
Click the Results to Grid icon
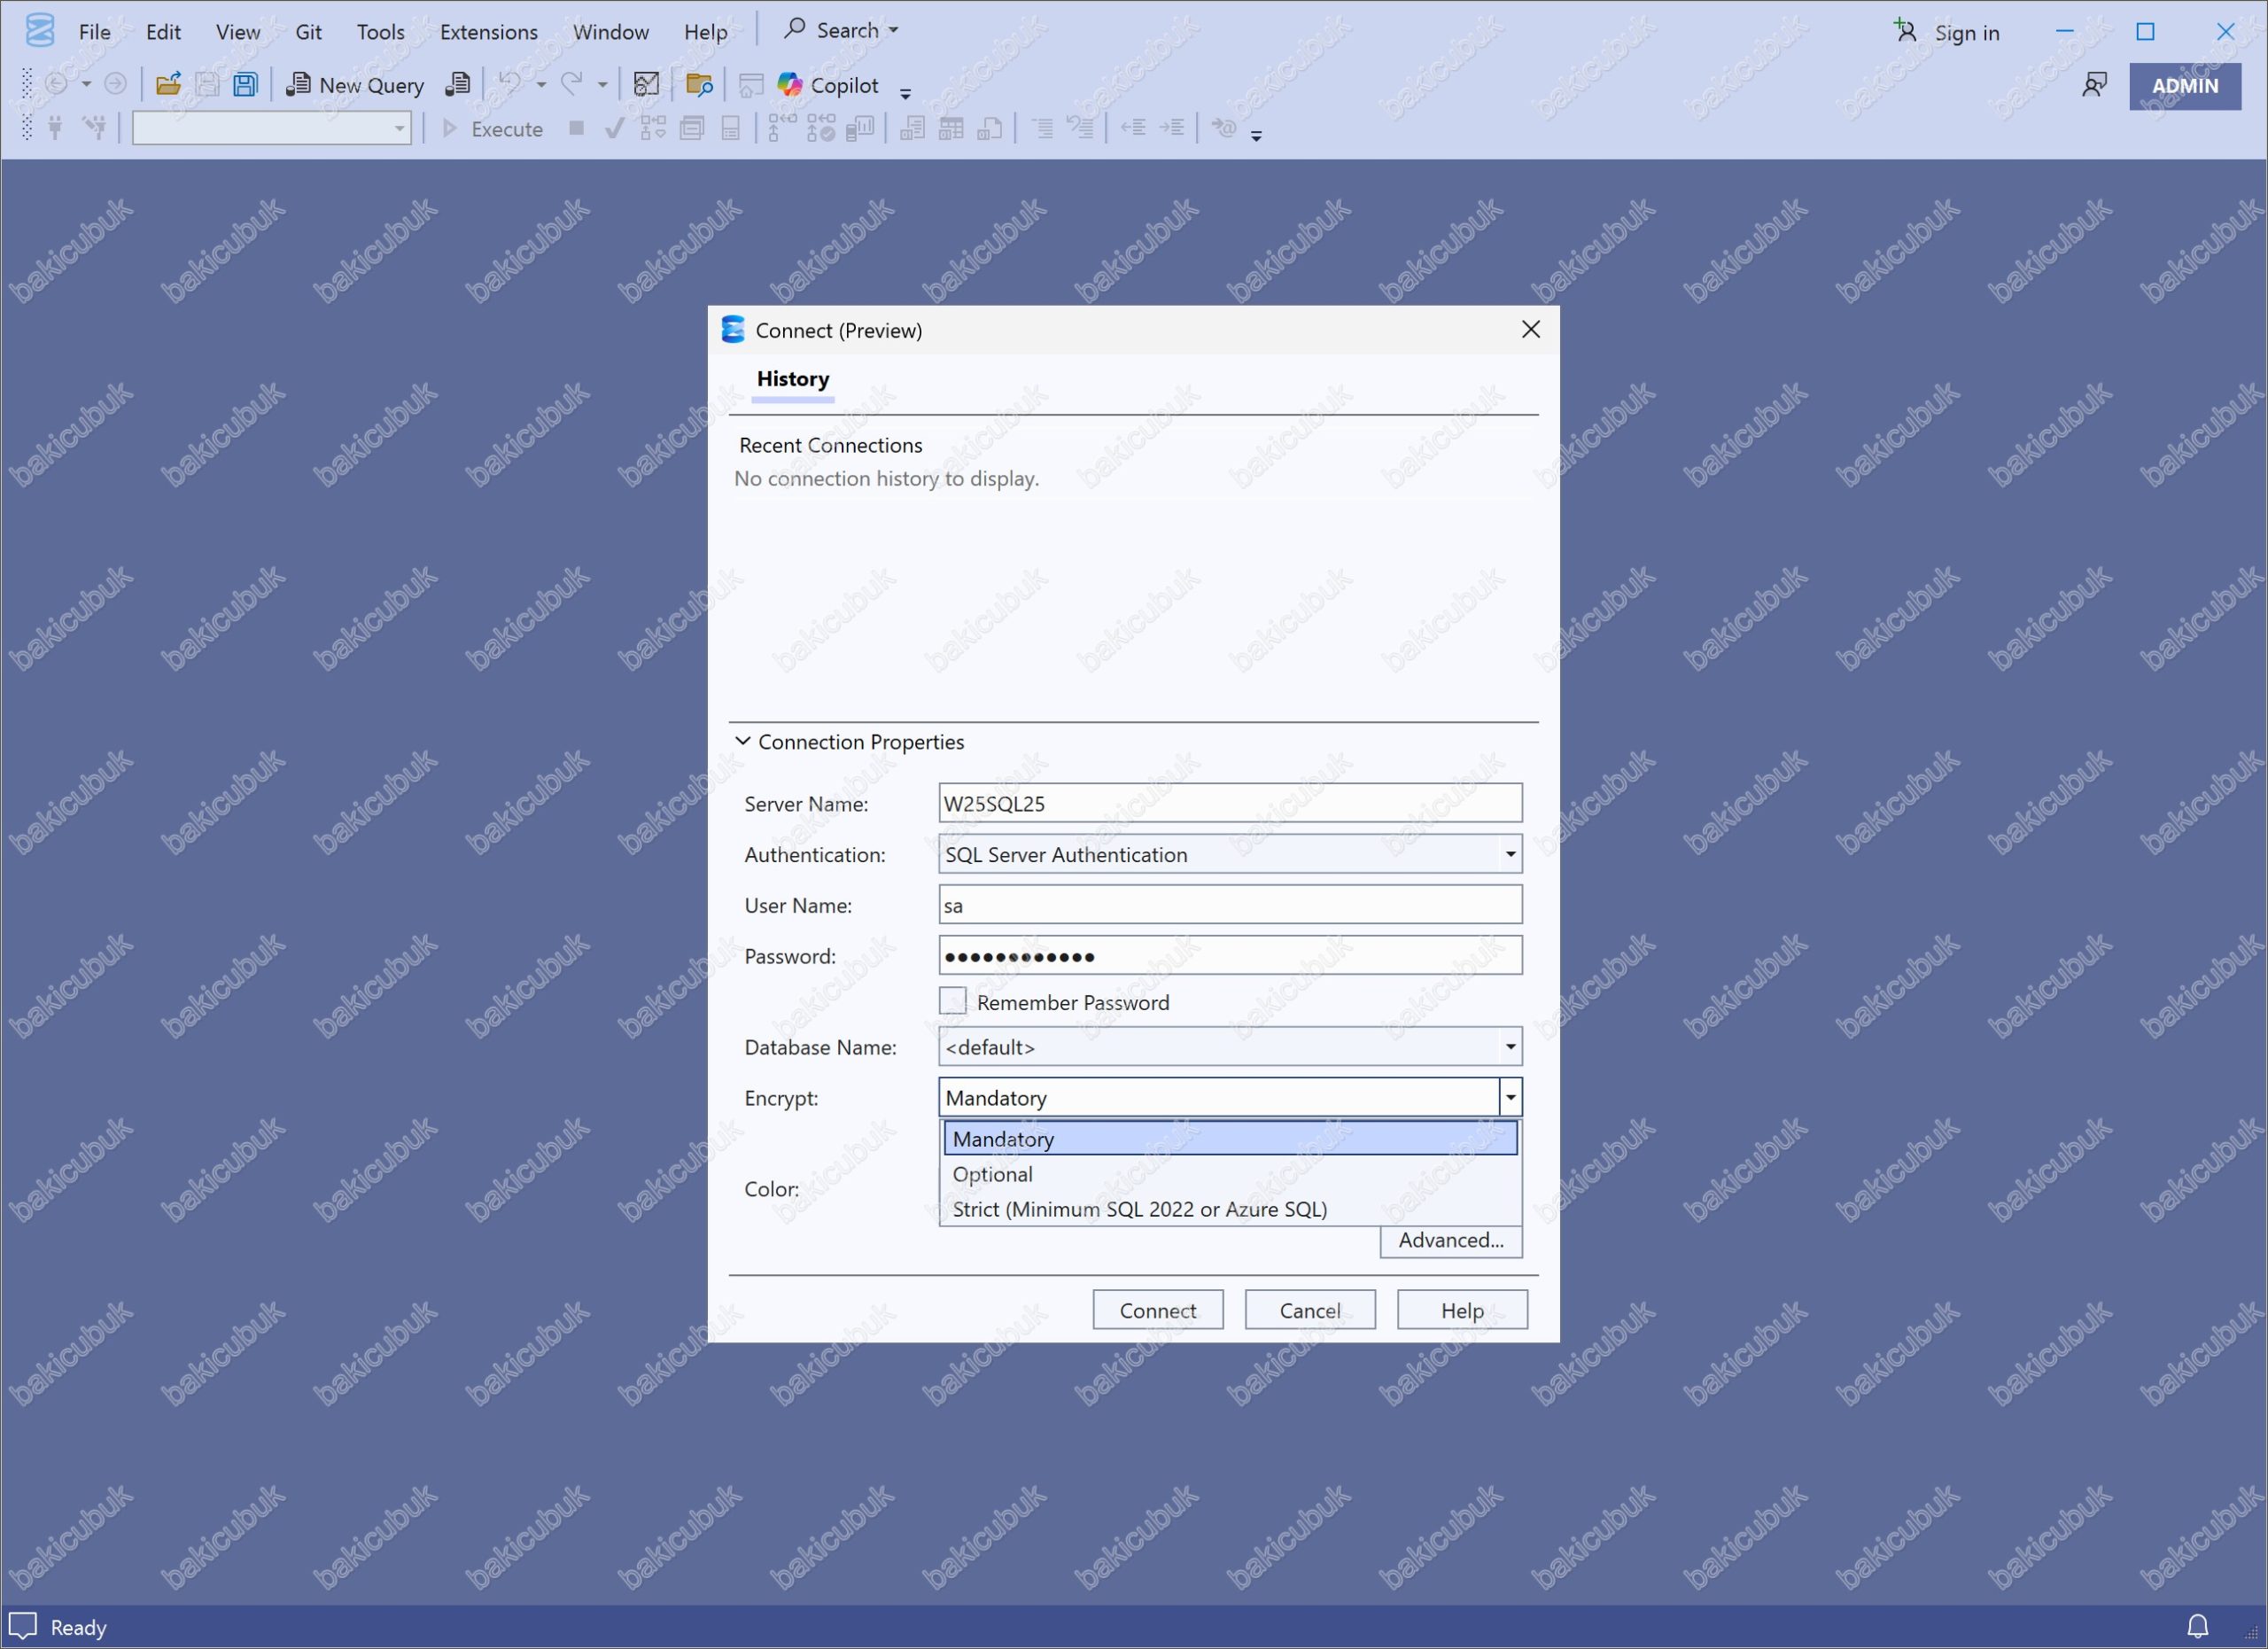(951, 128)
